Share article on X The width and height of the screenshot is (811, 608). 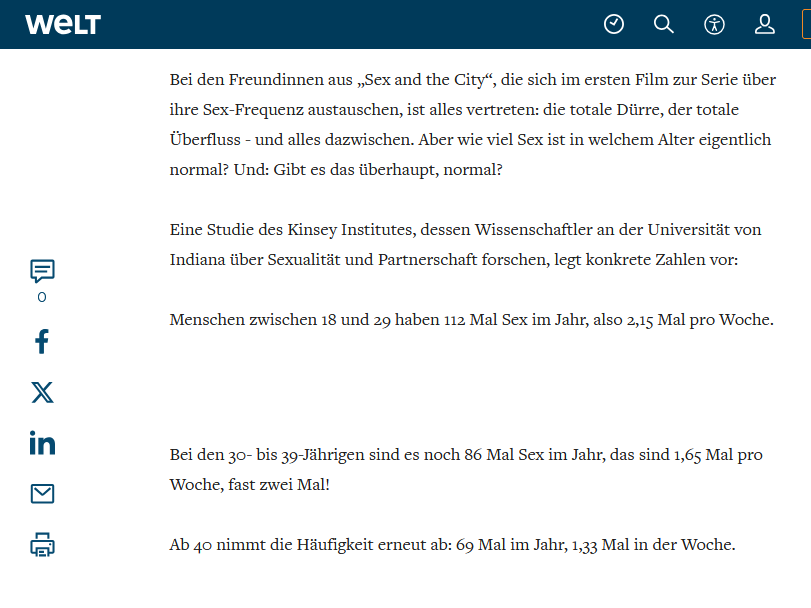point(42,392)
